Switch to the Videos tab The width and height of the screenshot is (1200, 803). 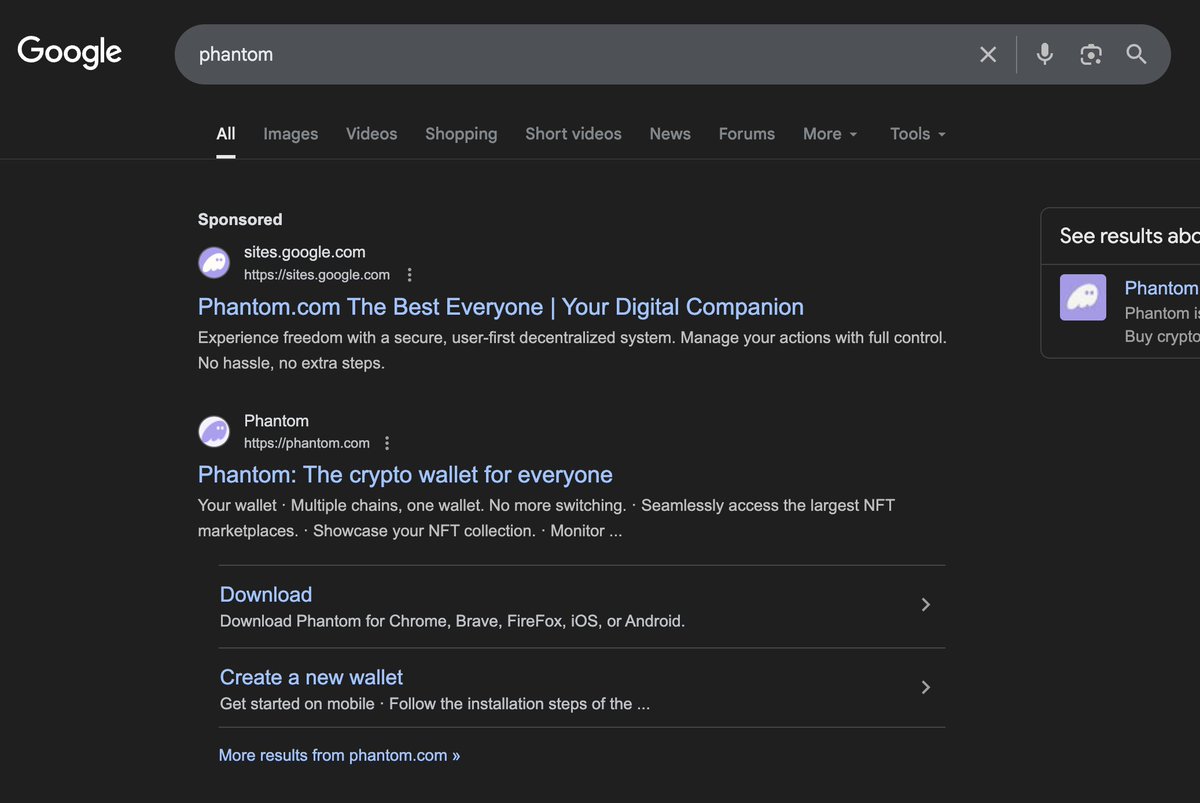372,134
